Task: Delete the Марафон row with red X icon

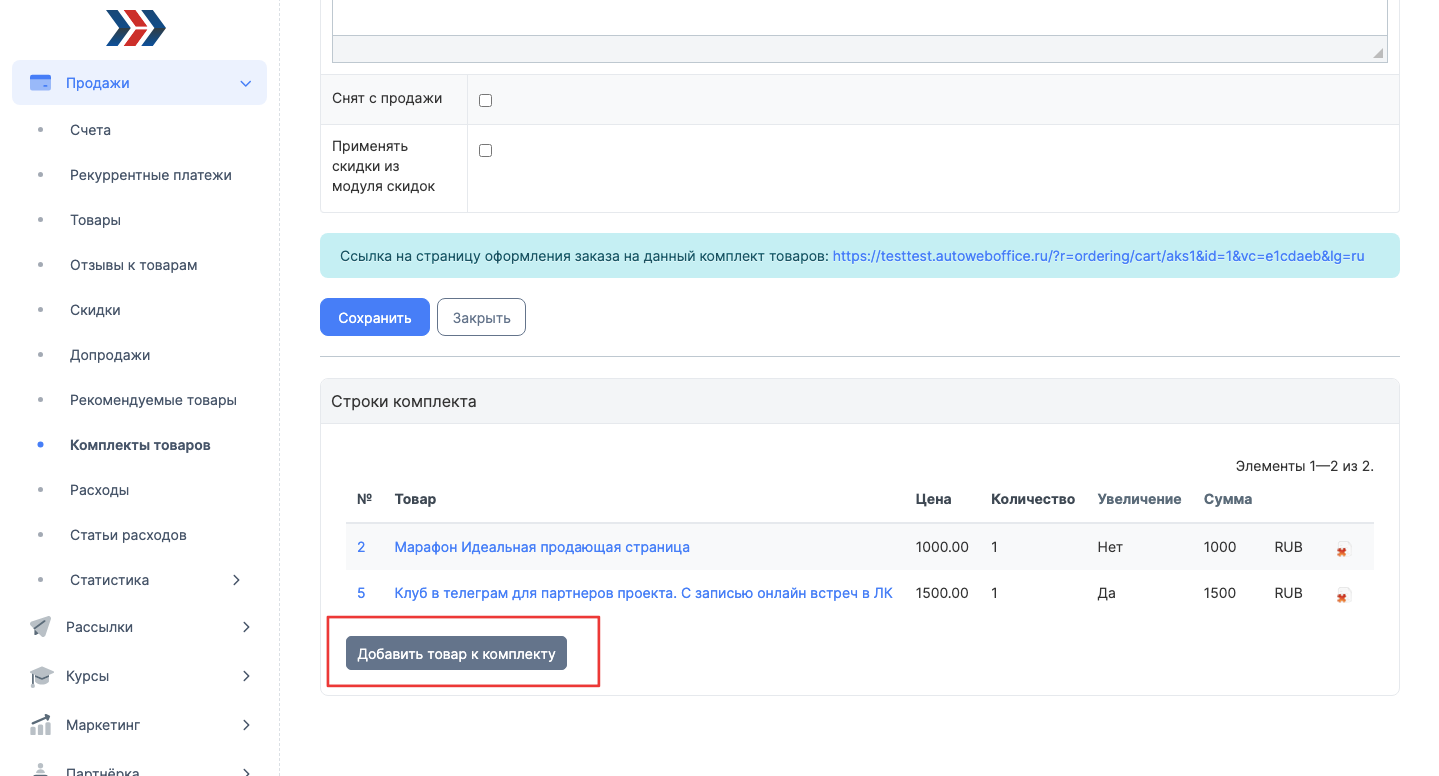Action: pos(1343,549)
